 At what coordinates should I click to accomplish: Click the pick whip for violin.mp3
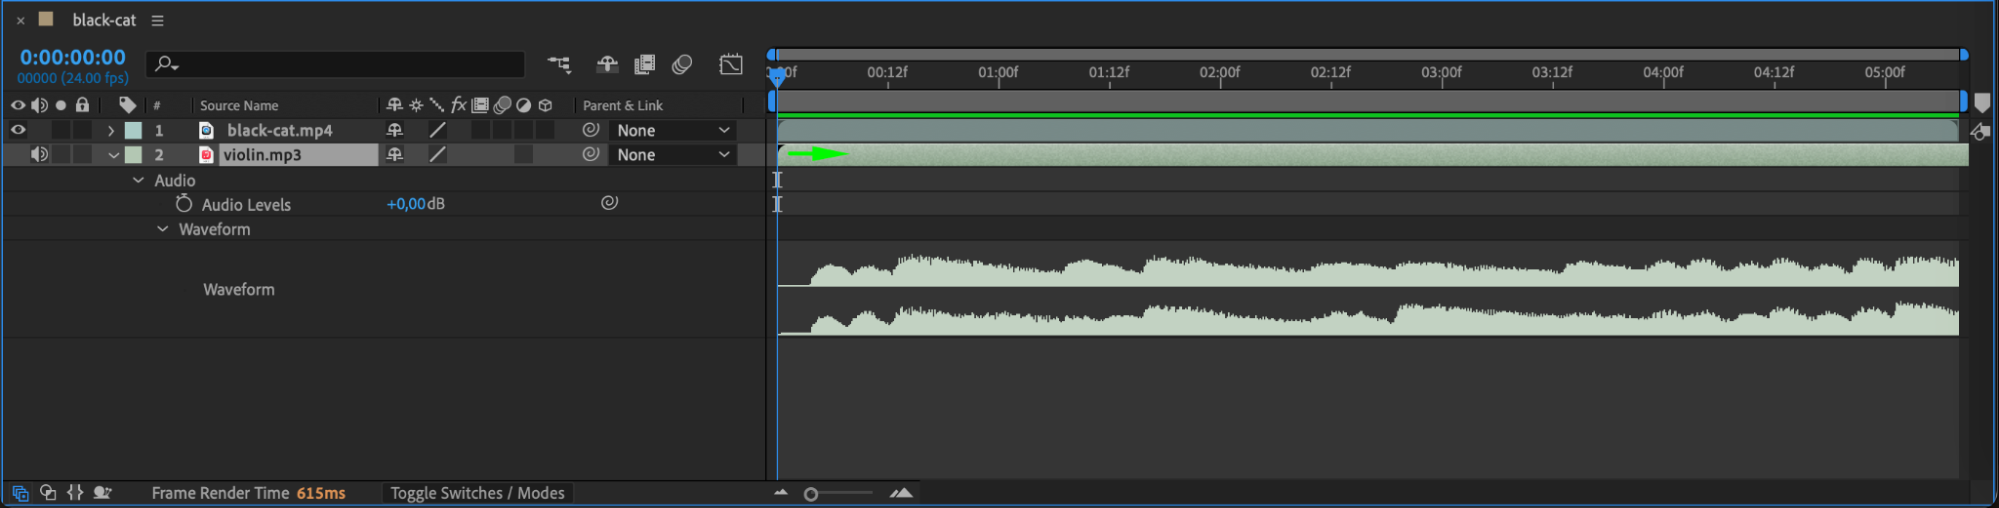click(591, 154)
